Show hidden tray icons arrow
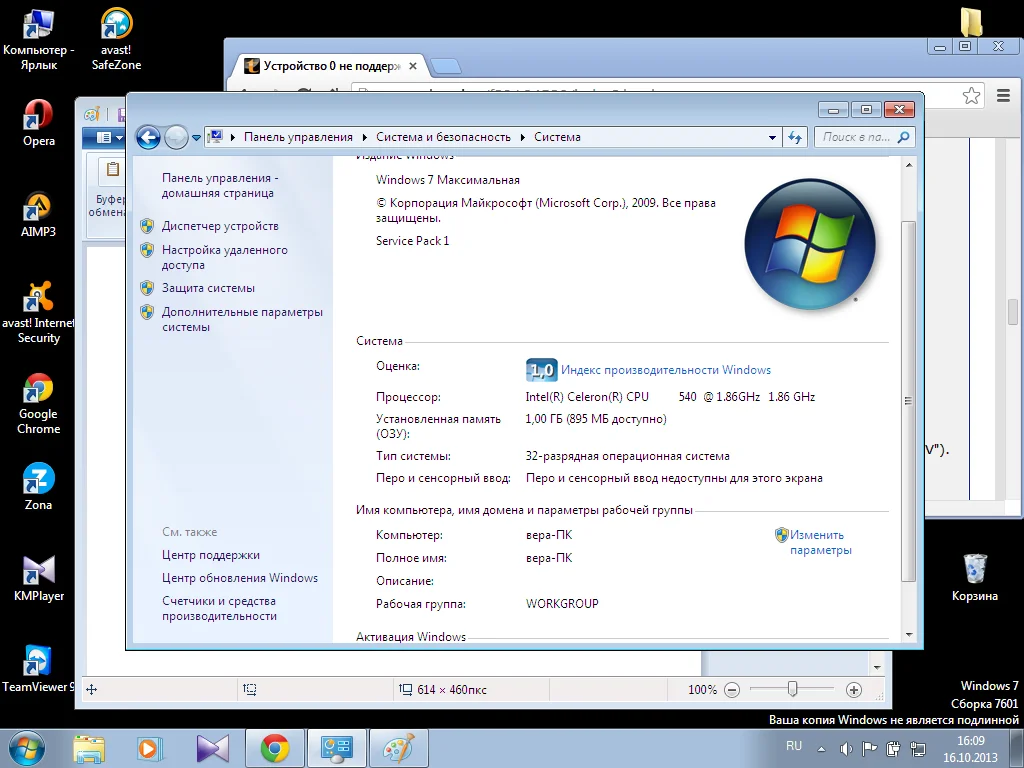This screenshot has width=1024, height=768. point(822,748)
